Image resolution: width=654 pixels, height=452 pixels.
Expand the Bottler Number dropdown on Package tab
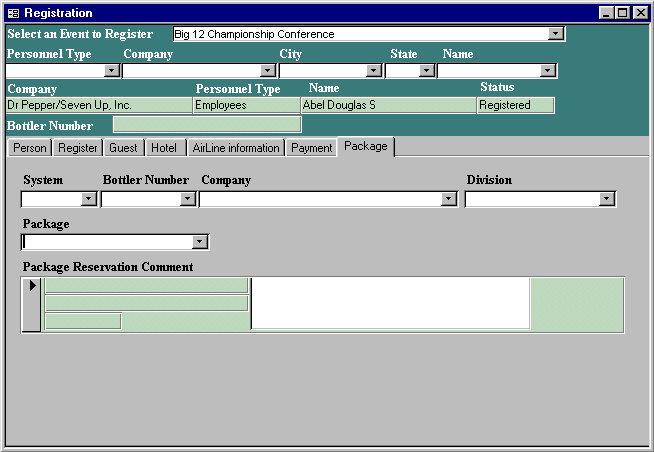188,199
